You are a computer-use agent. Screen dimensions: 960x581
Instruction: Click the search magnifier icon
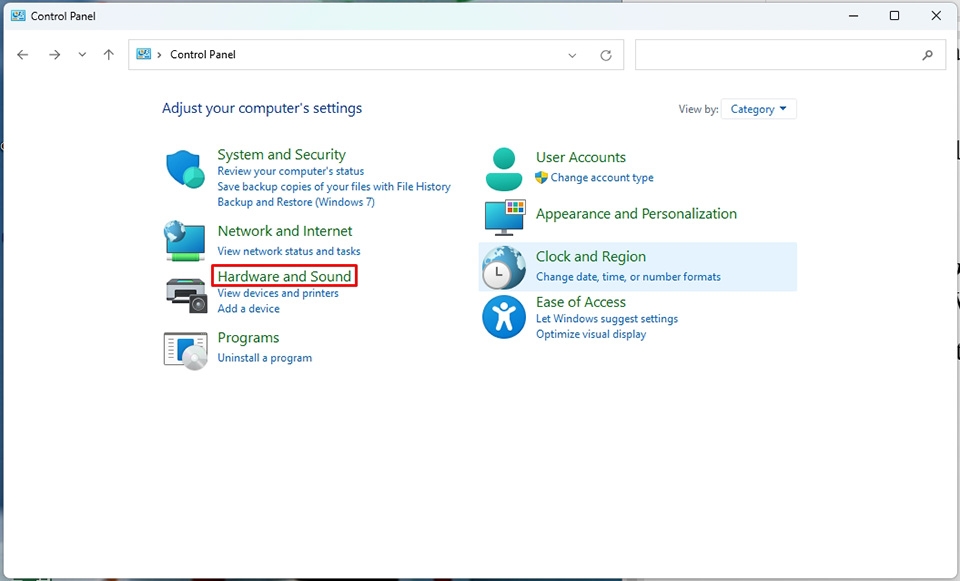(928, 55)
